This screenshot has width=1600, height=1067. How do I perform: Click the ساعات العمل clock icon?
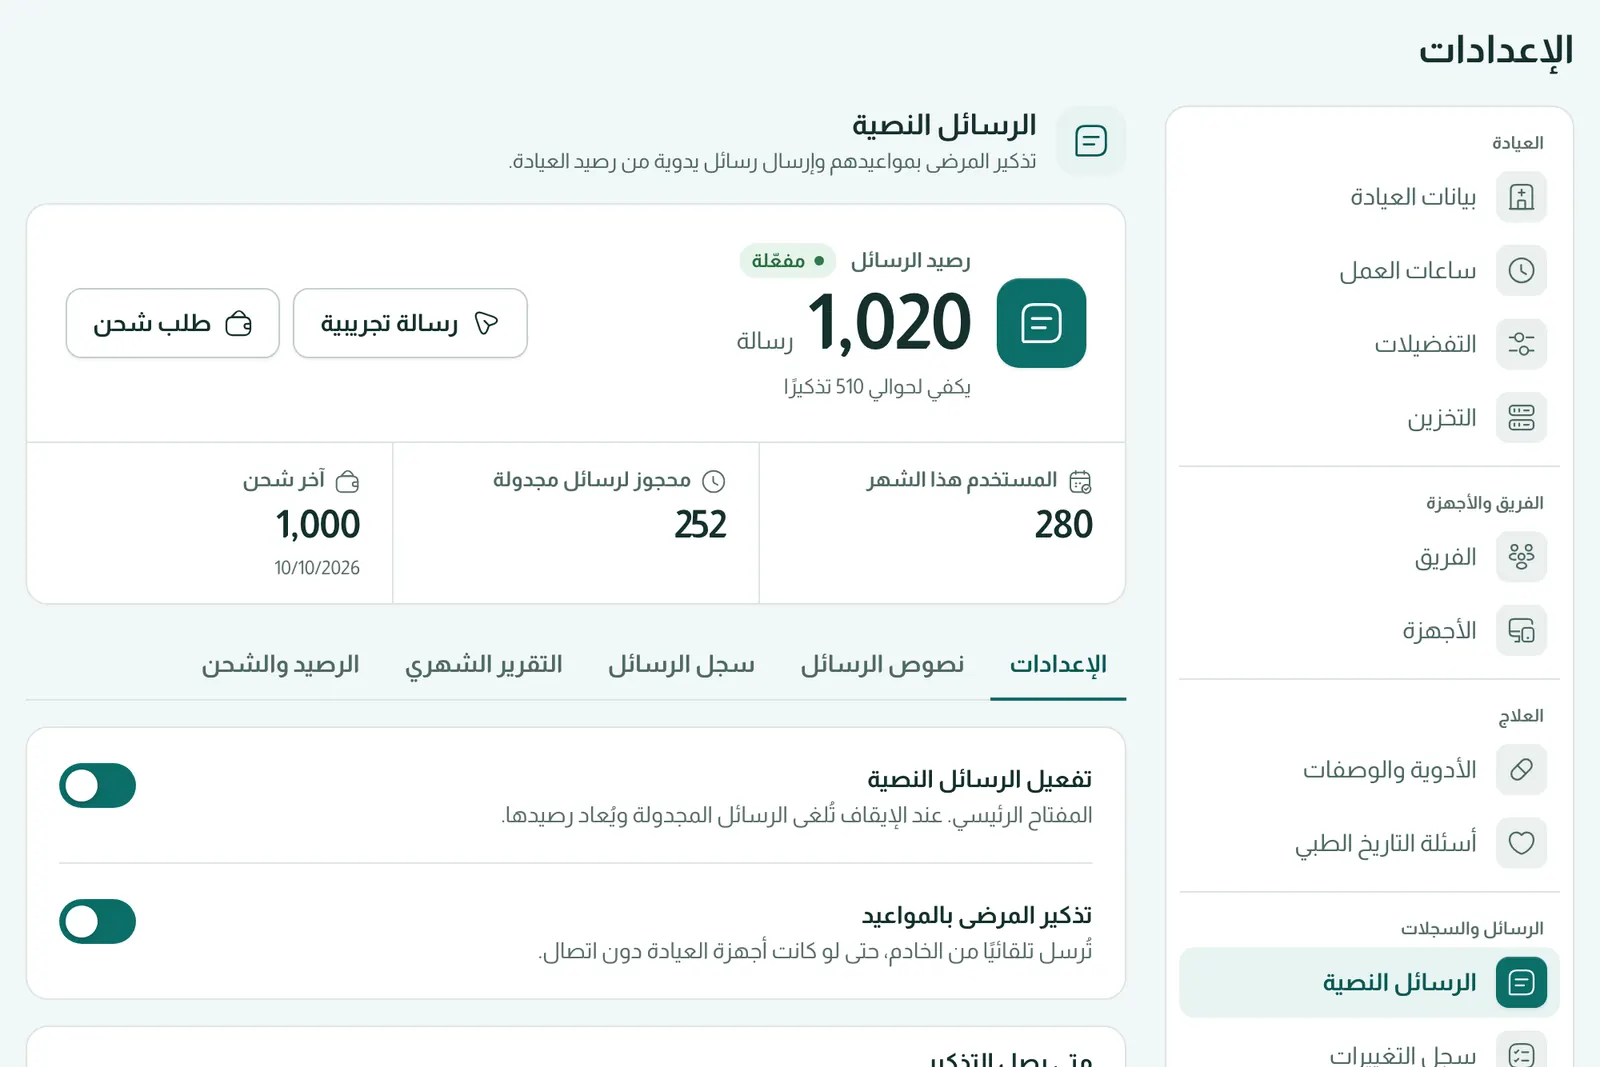(1521, 270)
